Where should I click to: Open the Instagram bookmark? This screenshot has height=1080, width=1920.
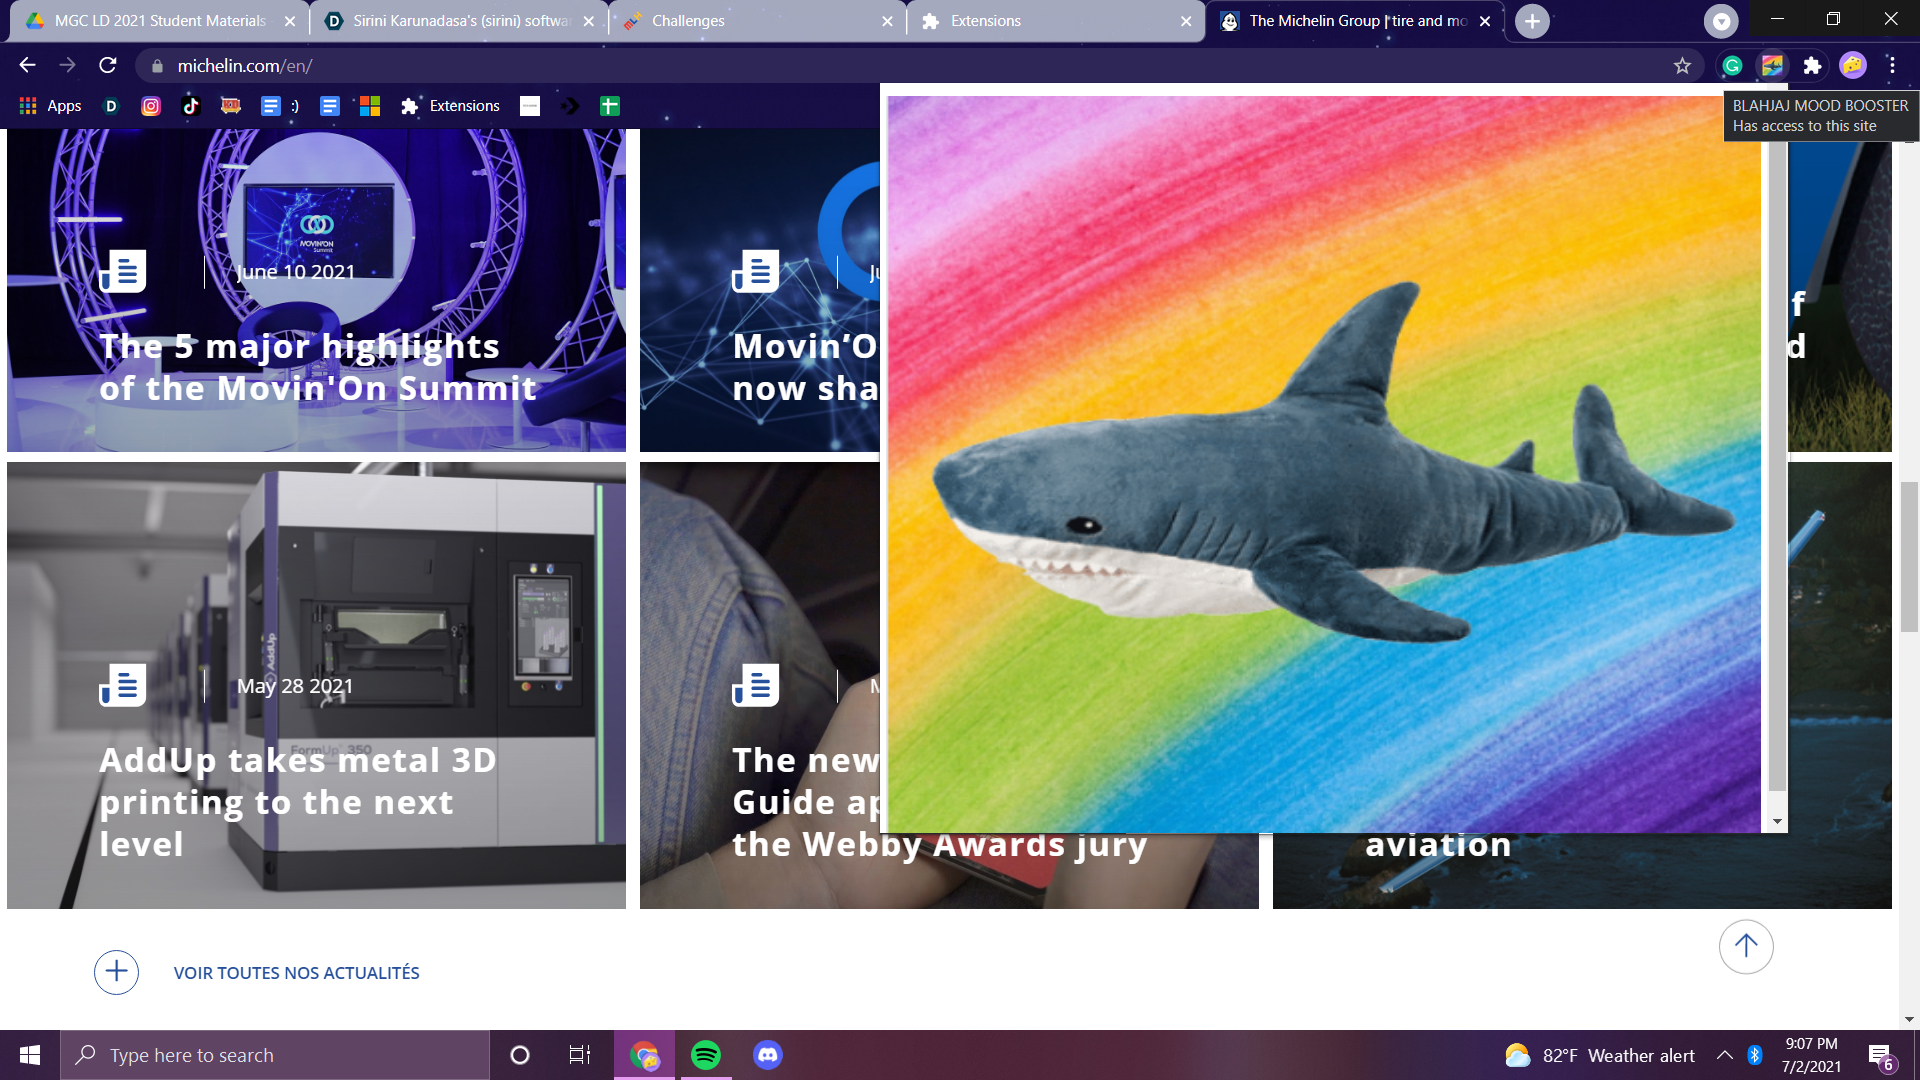(x=151, y=106)
